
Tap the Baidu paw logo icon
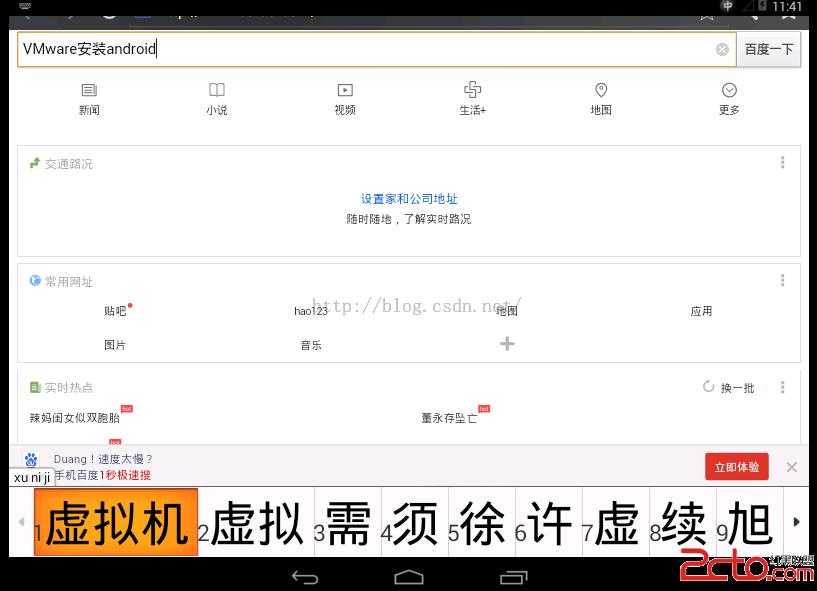[x=31, y=460]
